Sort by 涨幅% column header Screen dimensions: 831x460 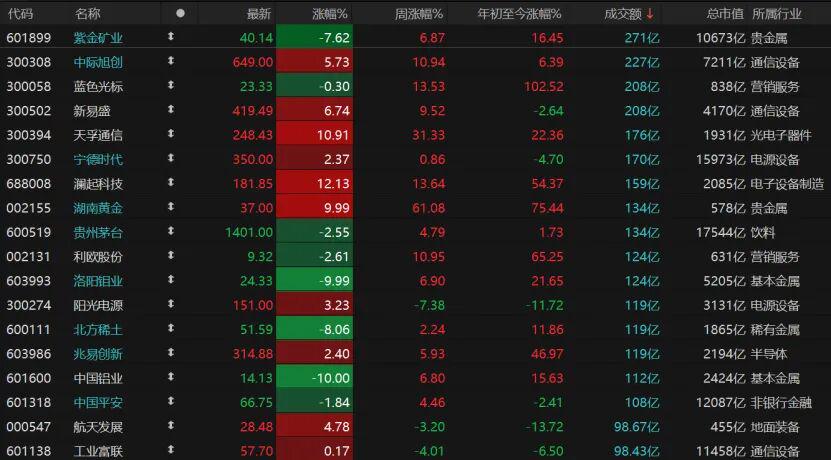point(327,13)
